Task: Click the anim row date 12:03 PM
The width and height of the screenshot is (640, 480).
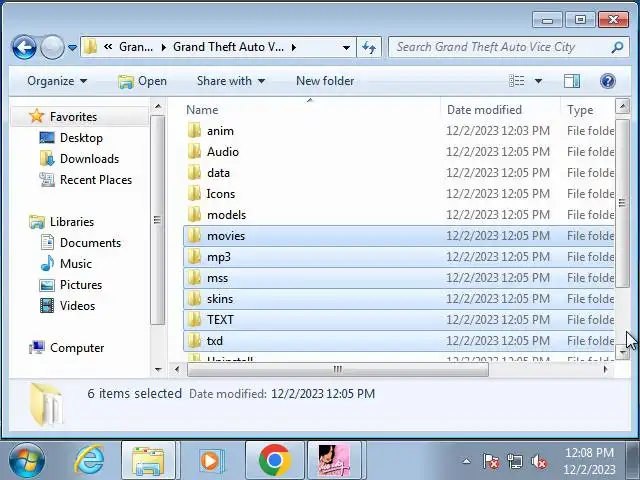Action: [x=498, y=131]
